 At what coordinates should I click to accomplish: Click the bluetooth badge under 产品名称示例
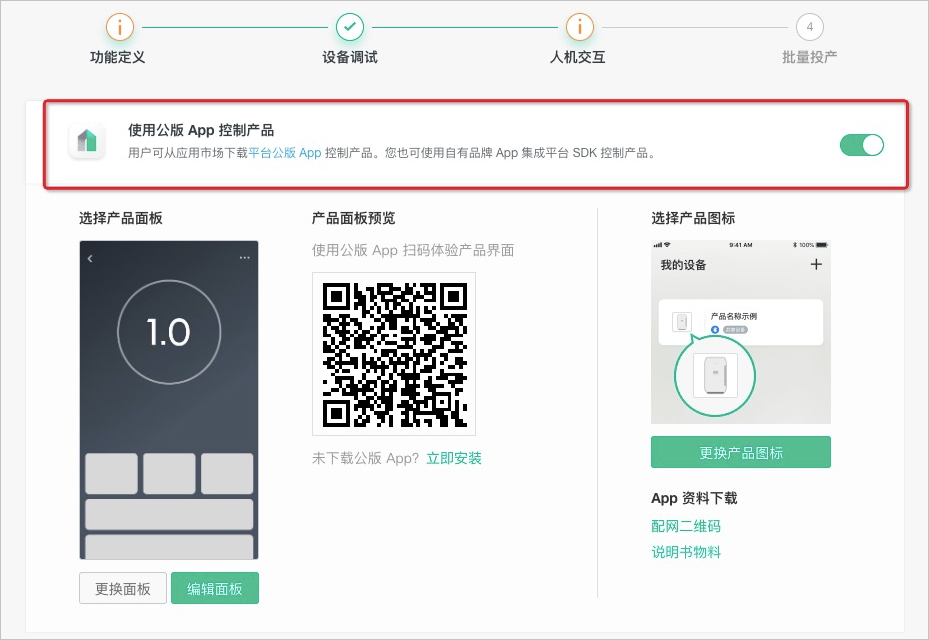[x=715, y=329]
